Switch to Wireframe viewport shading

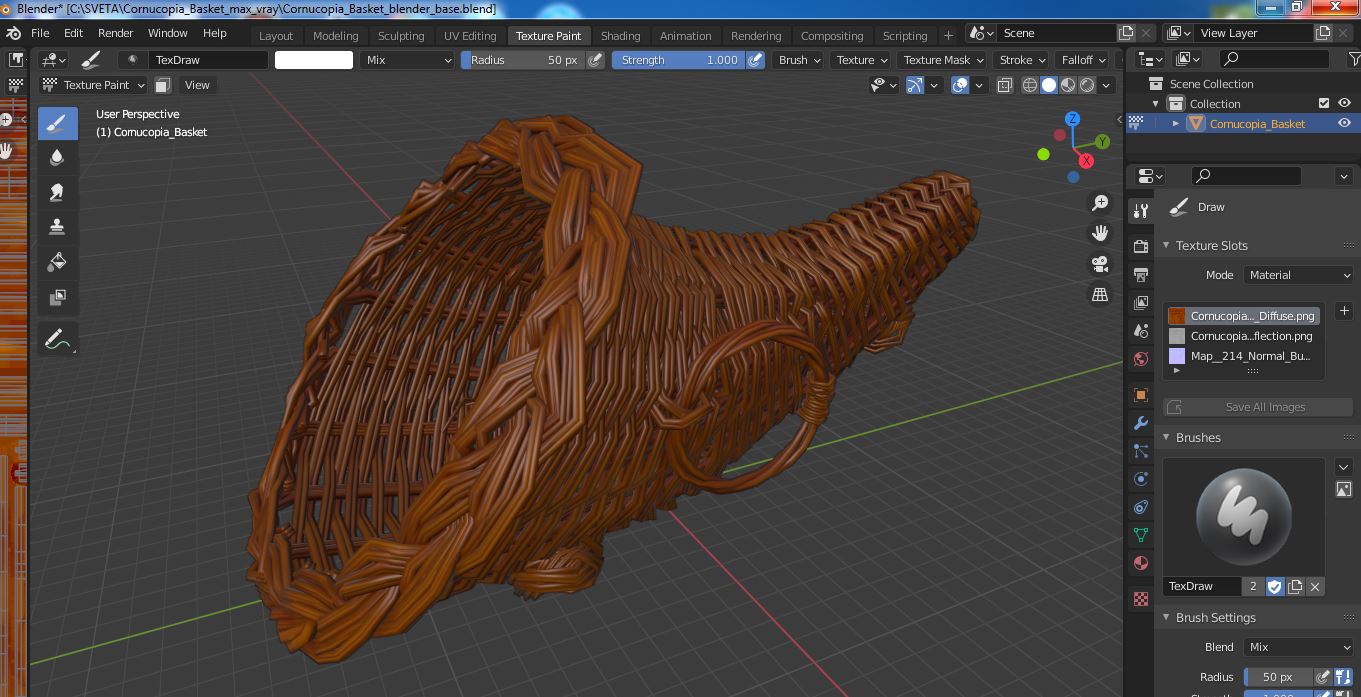(1030, 85)
